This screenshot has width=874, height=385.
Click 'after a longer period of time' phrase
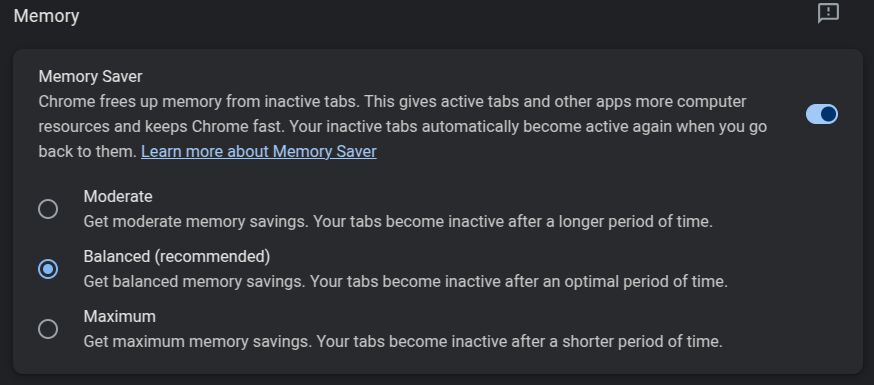point(610,222)
